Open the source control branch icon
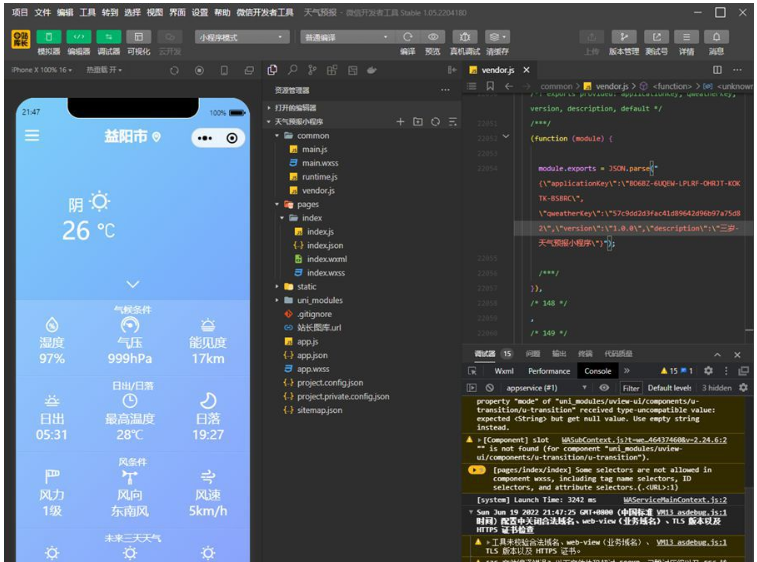The image size is (757, 562). (x=312, y=70)
